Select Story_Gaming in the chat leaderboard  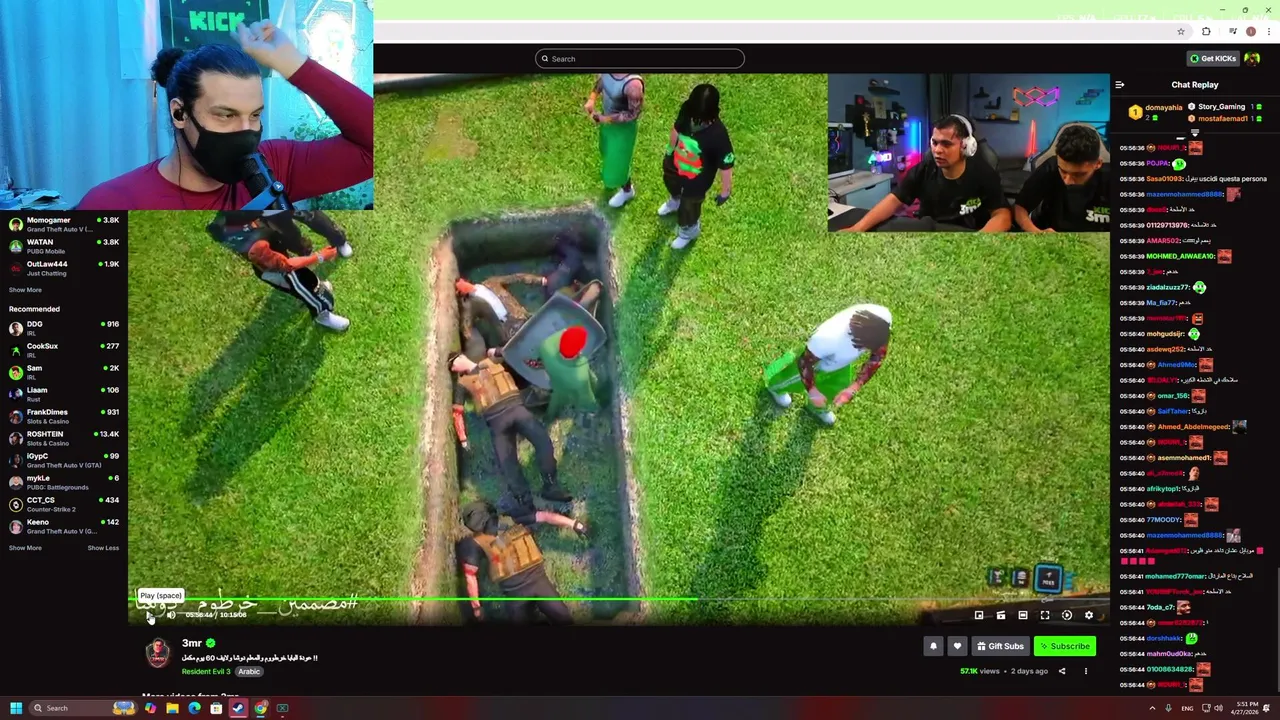(x=1221, y=107)
